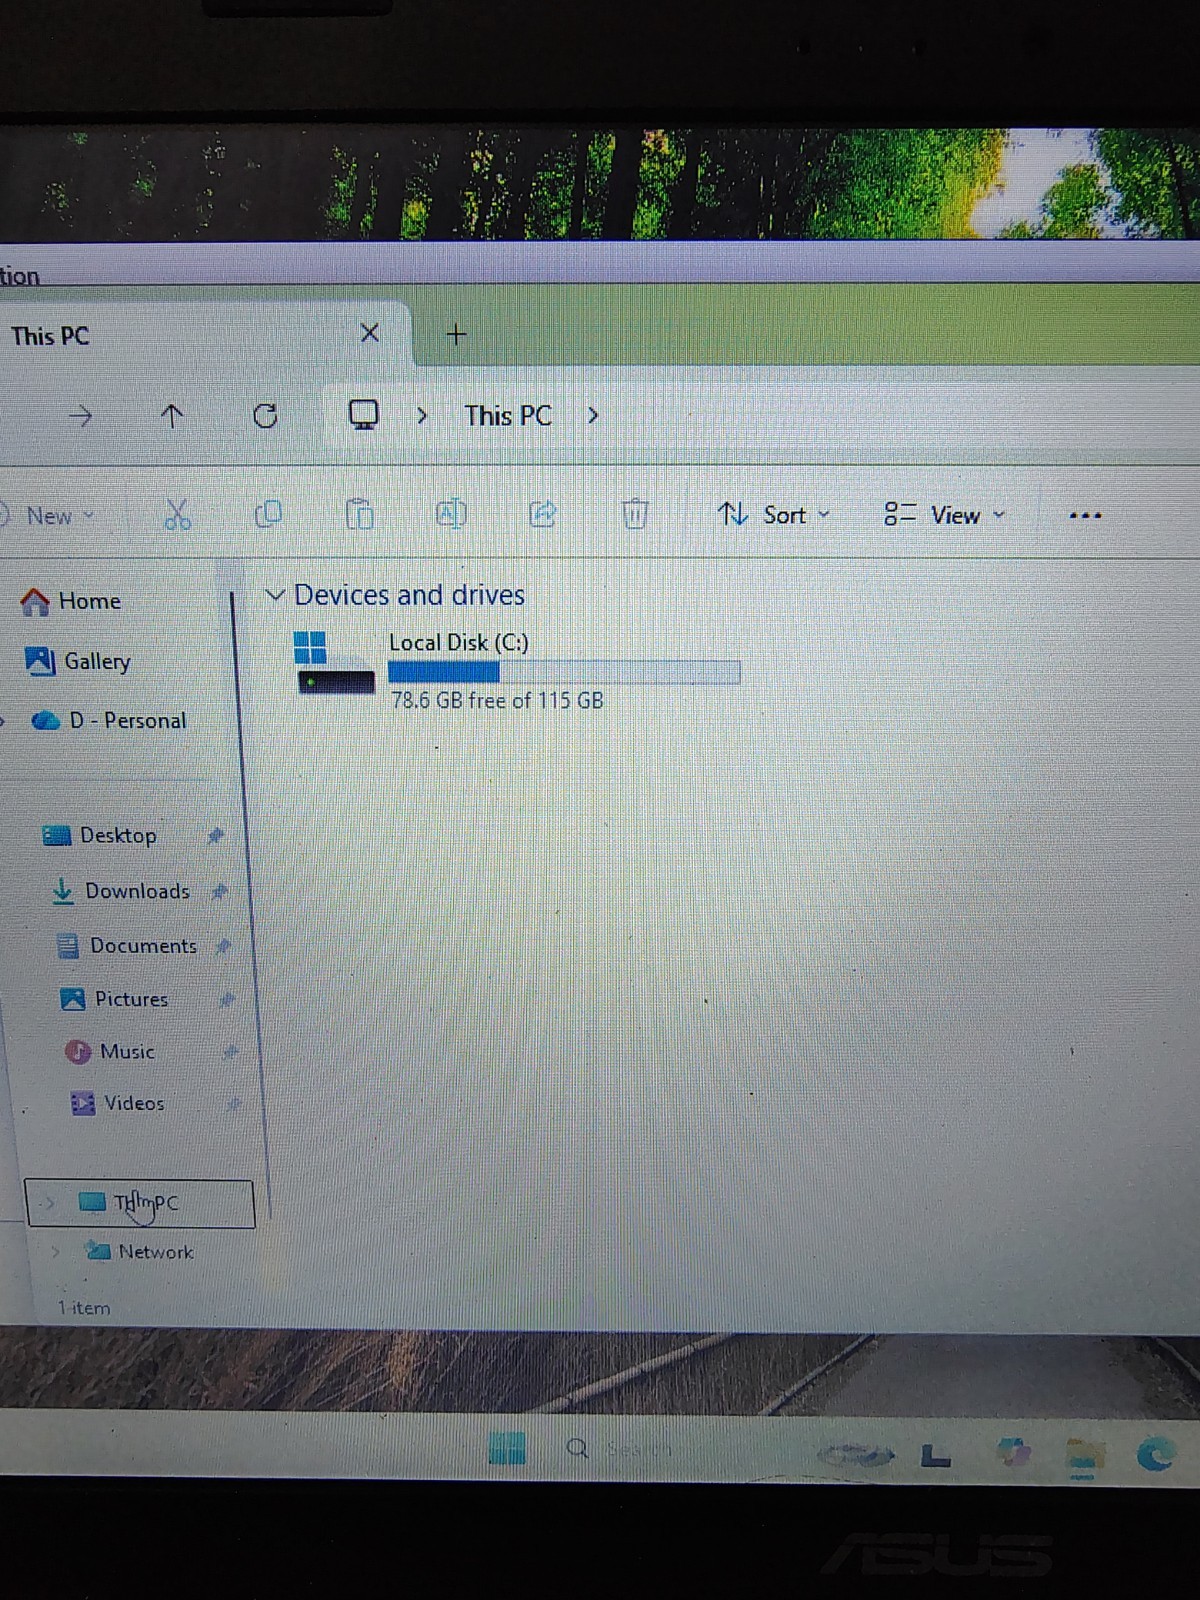Image resolution: width=1200 pixels, height=1600 pixels.
Task: Open the Windows Start menu
Action: tap(507, 1447)
